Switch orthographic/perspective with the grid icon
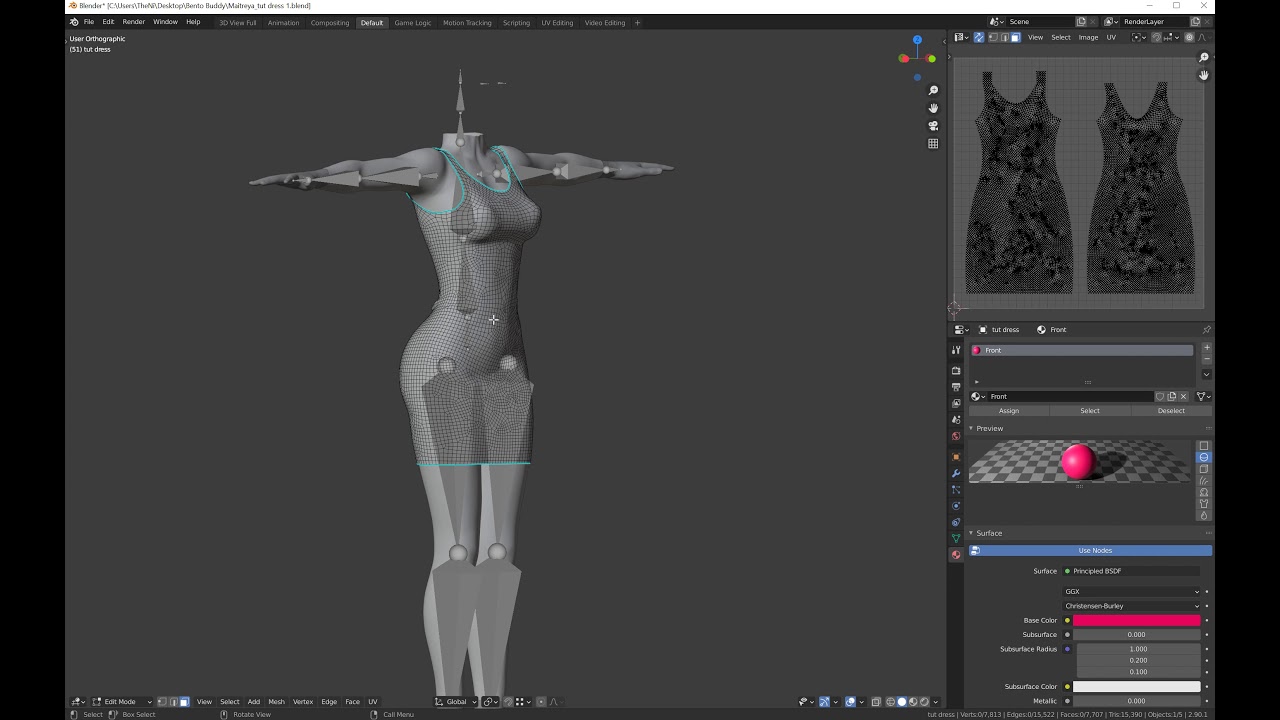The height and width of the screenshot is (720, 1280). 933,144
